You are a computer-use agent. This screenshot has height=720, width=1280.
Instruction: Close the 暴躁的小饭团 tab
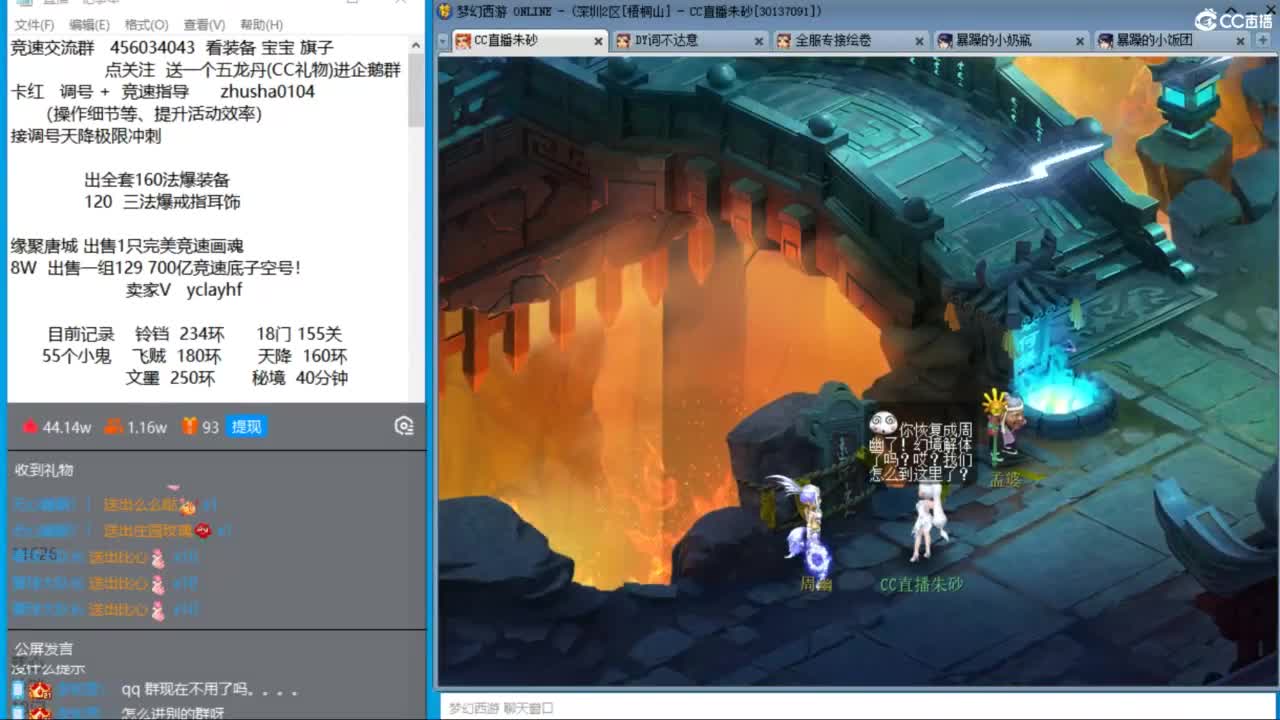pos(1239,41)
